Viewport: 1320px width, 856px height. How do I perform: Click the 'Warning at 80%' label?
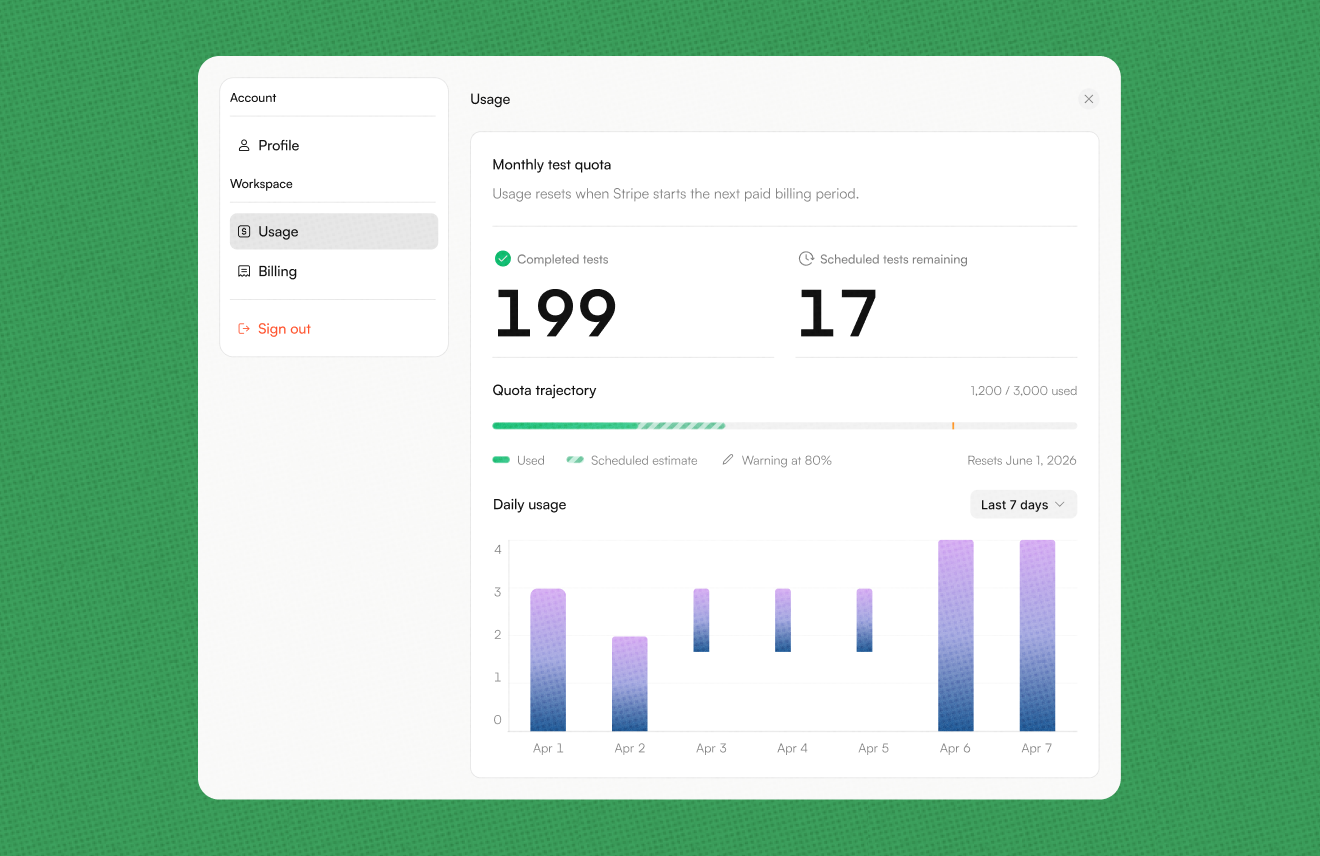(x=787, y=460)
